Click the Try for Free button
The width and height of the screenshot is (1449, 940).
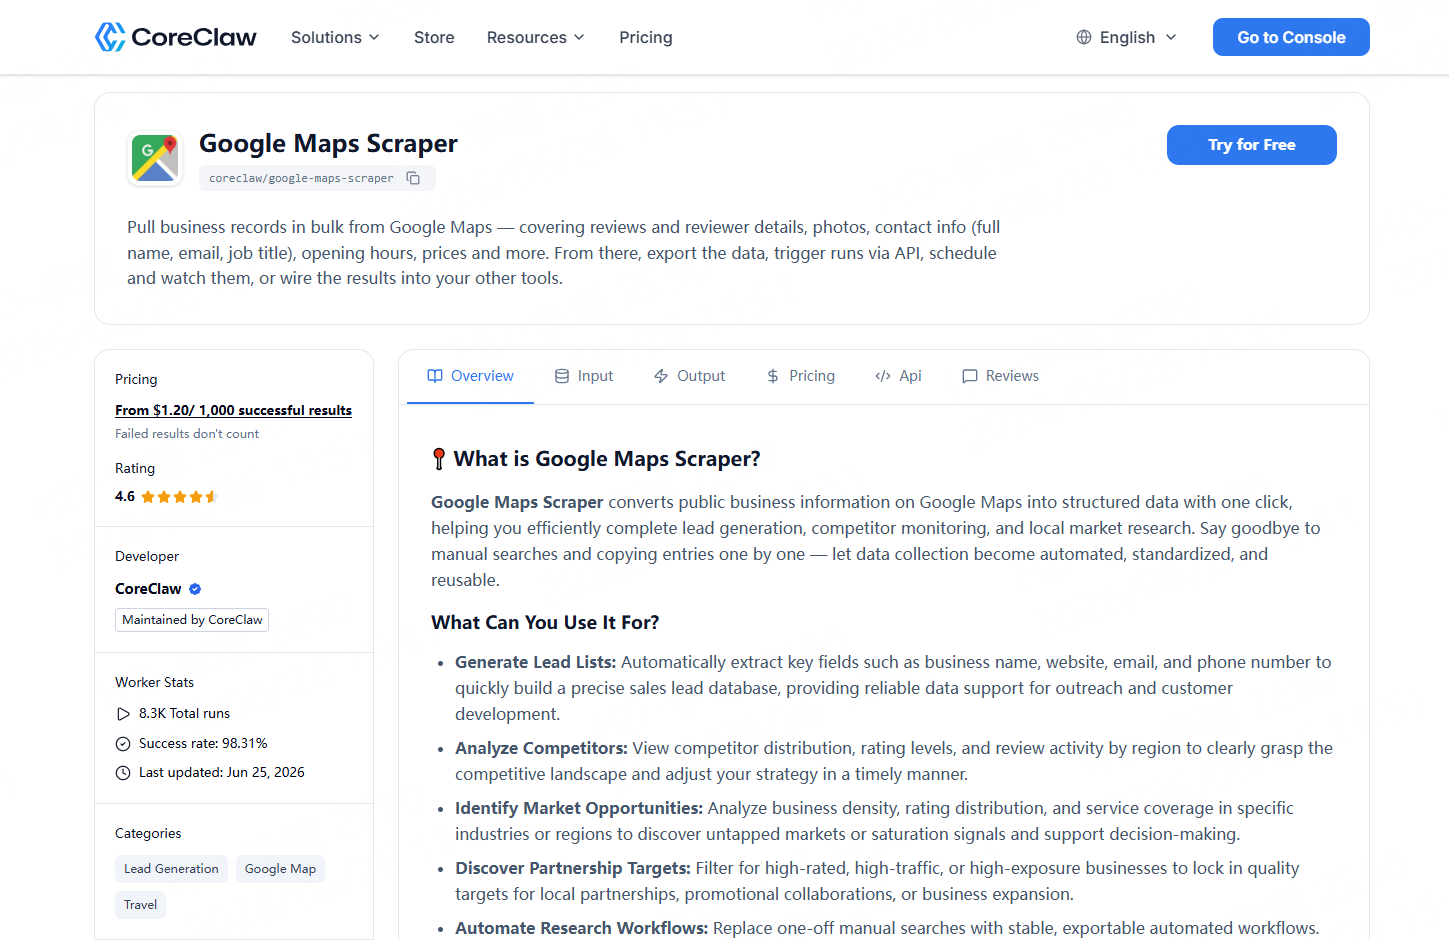[1251, 145]
